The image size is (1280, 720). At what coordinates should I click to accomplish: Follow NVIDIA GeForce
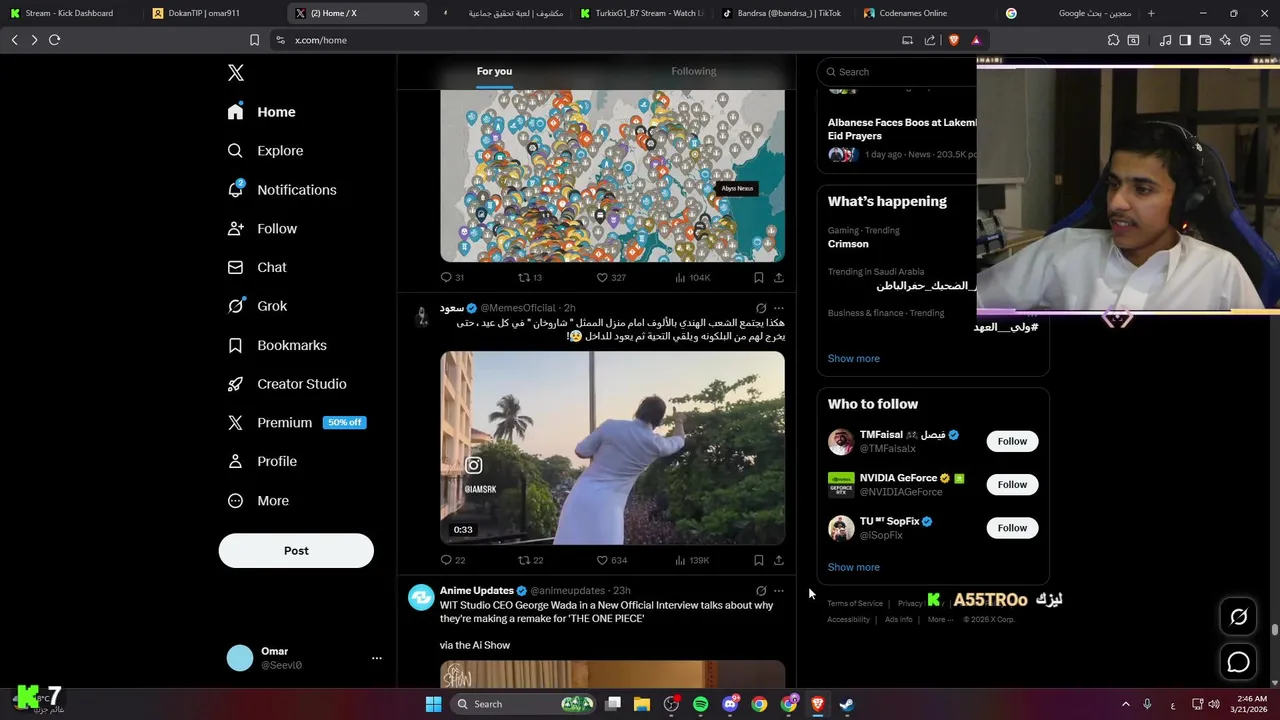pos(1012,485)
